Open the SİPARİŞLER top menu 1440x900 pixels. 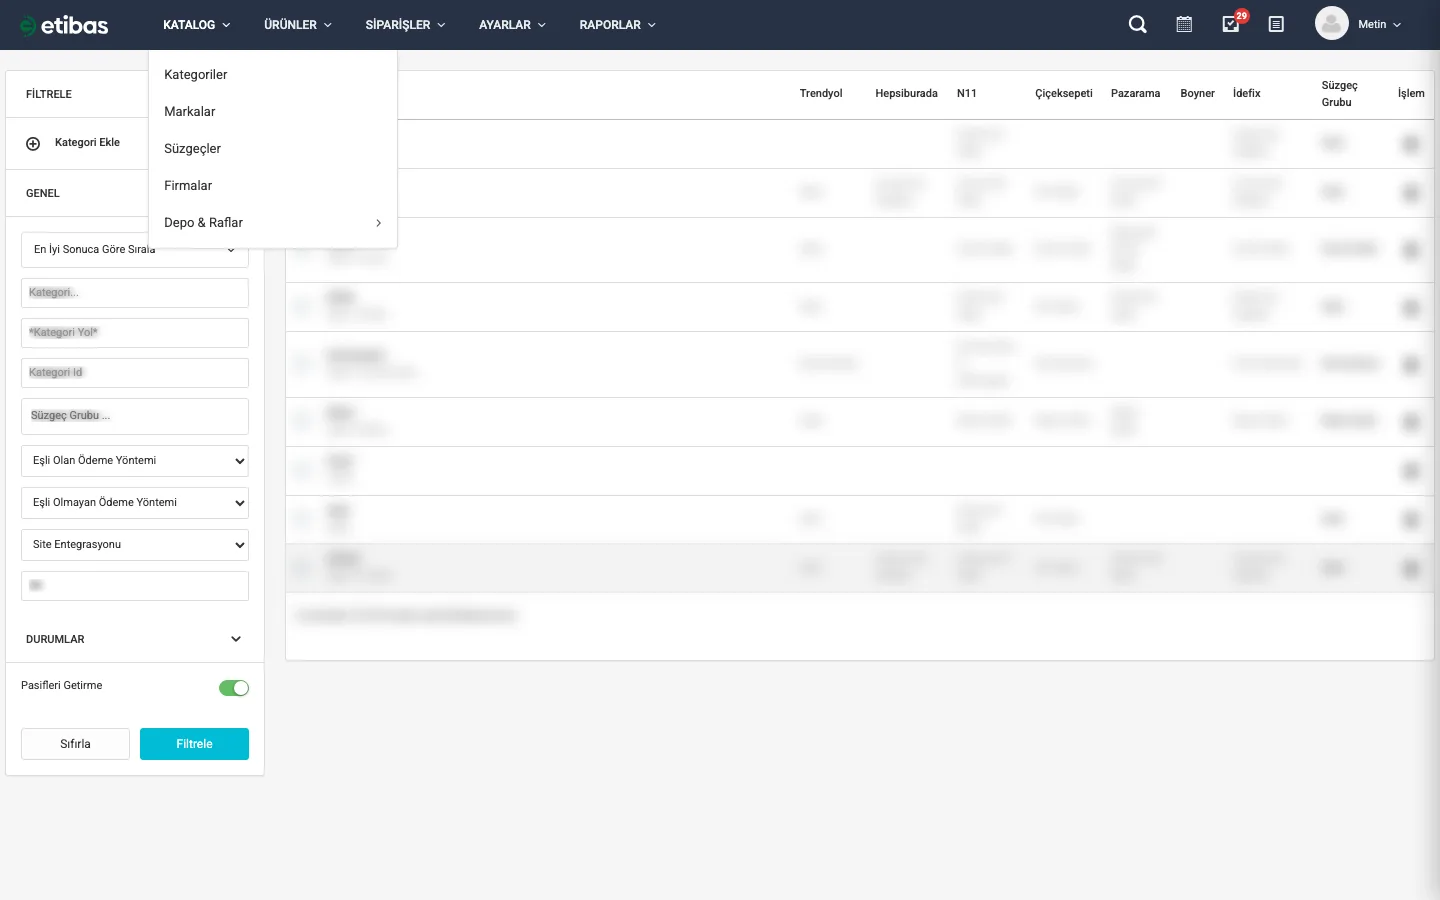click(x=405, y=25)
